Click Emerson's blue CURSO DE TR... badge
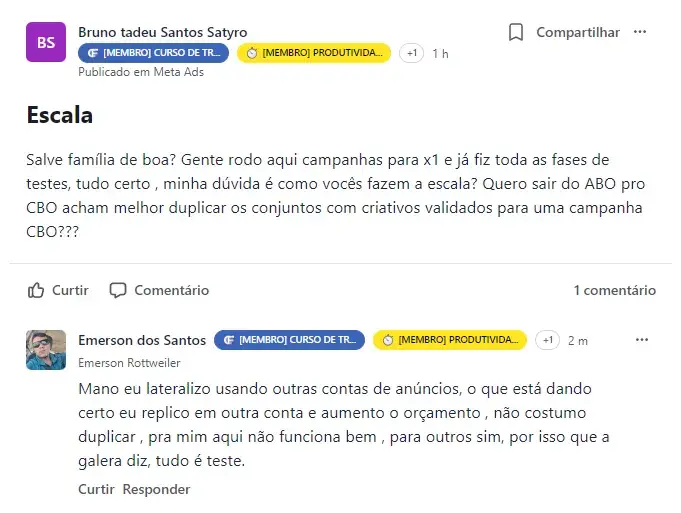The height and width of the screenshot is (513, 681). 289,340
